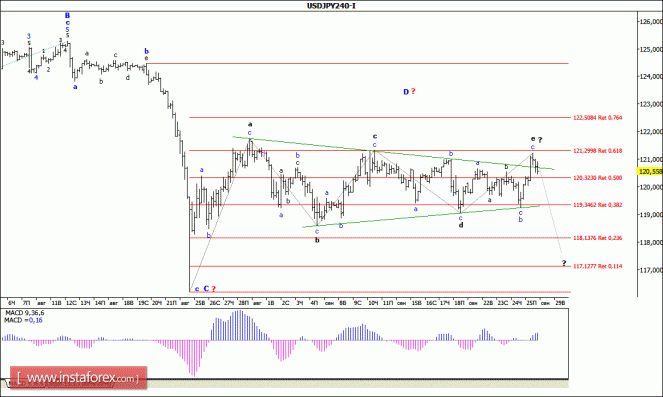
Task: Click the 117,1277 Ret 0,114 level label
Action: click(x=597, y=266)
